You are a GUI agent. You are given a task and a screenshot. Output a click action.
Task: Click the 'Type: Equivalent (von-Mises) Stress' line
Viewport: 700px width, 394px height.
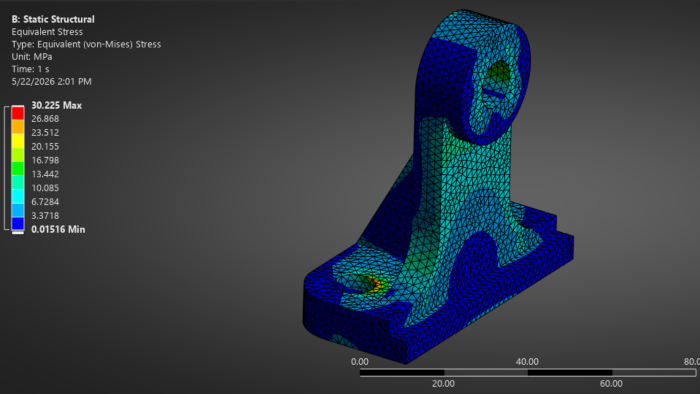tap(86, 44)
